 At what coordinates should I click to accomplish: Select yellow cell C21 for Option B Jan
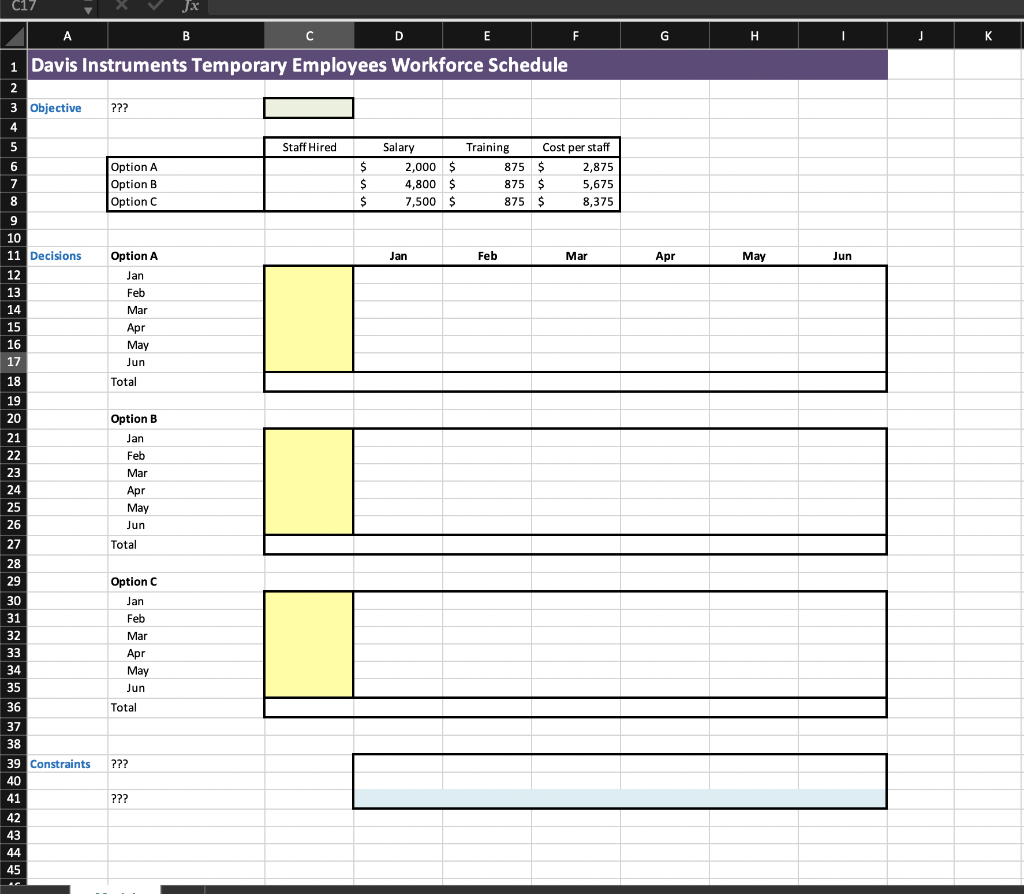pos(309,438)
